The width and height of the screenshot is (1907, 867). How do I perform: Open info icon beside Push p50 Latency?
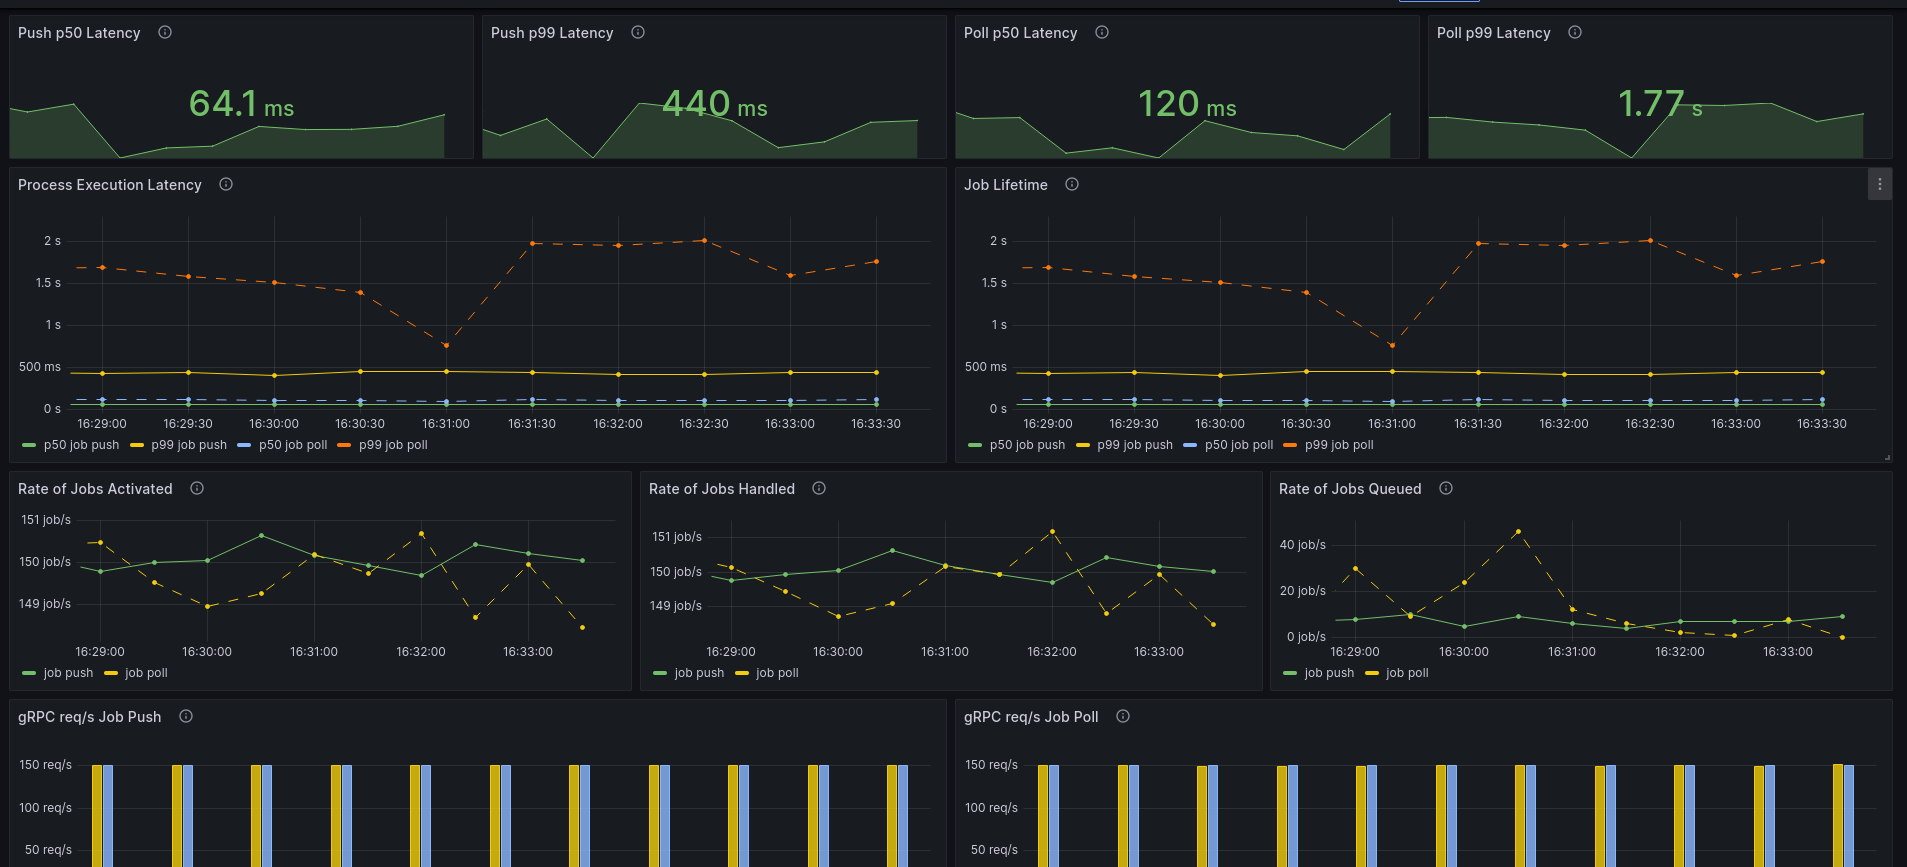click(165, 32)
